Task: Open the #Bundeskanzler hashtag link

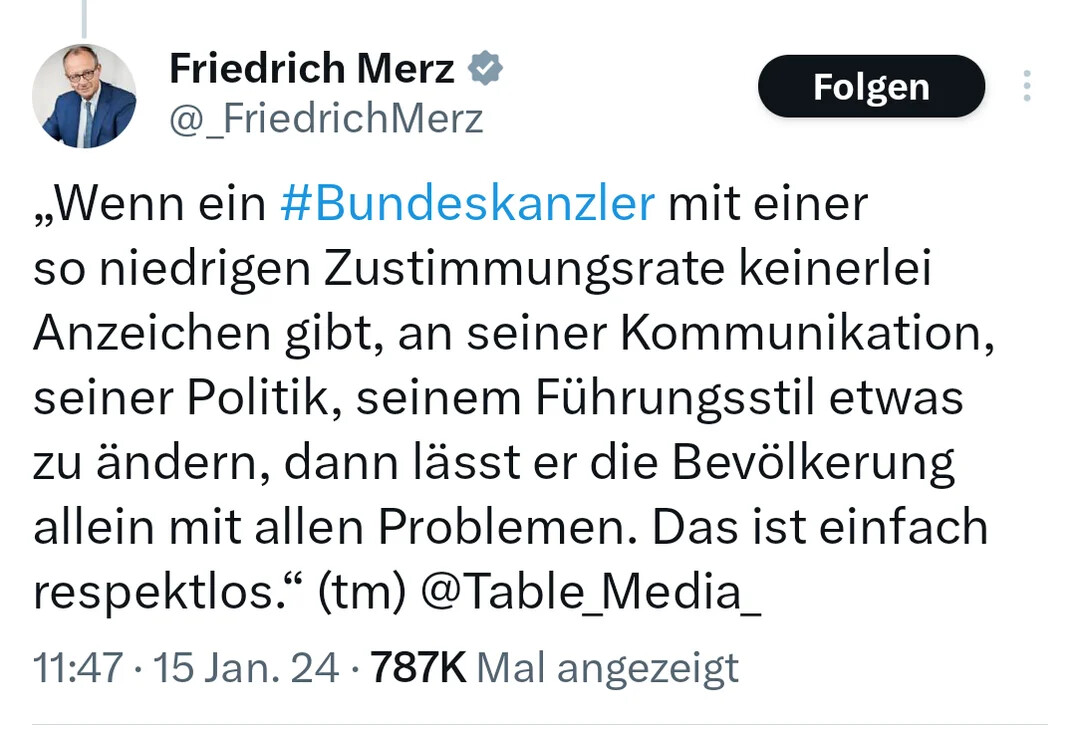Action: 467,204
